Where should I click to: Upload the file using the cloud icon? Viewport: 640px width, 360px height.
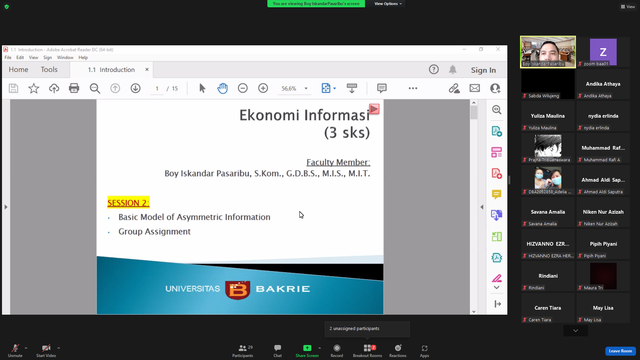pyautogui.click(x=54, y=88)
